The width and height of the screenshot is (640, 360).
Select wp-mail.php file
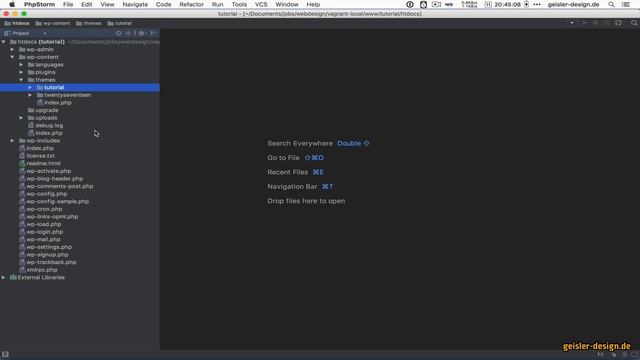(x=43, y=240)
